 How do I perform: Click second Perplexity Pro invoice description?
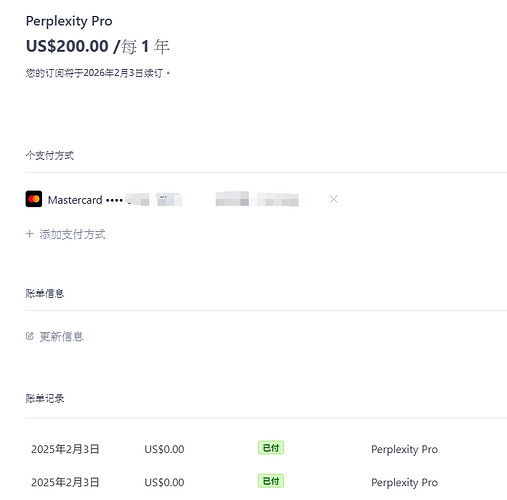(x=404, y=483)
